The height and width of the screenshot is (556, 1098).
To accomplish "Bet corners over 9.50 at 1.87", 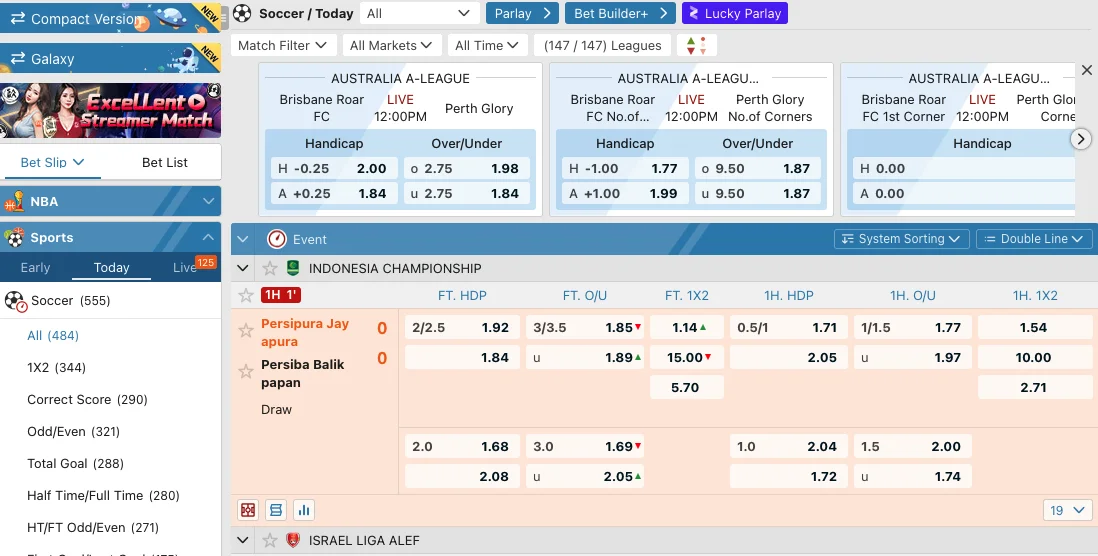I will click(758, 169).
